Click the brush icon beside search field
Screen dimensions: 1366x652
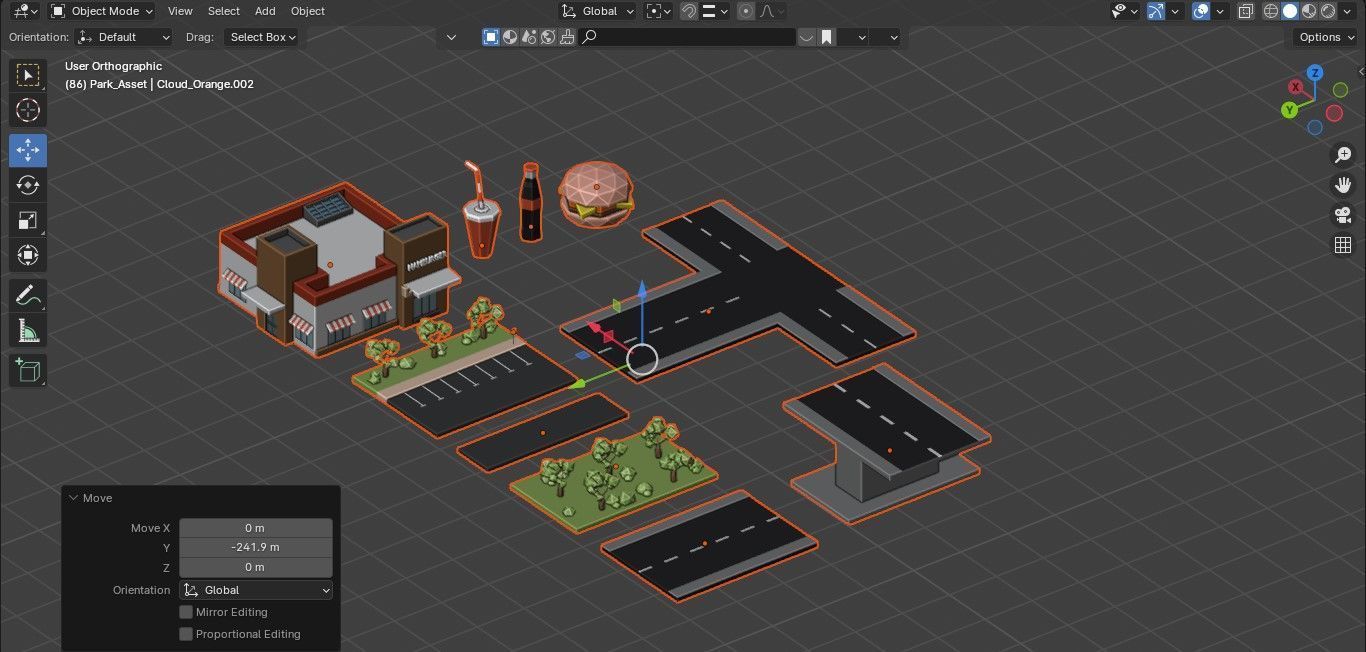(567, 37)
